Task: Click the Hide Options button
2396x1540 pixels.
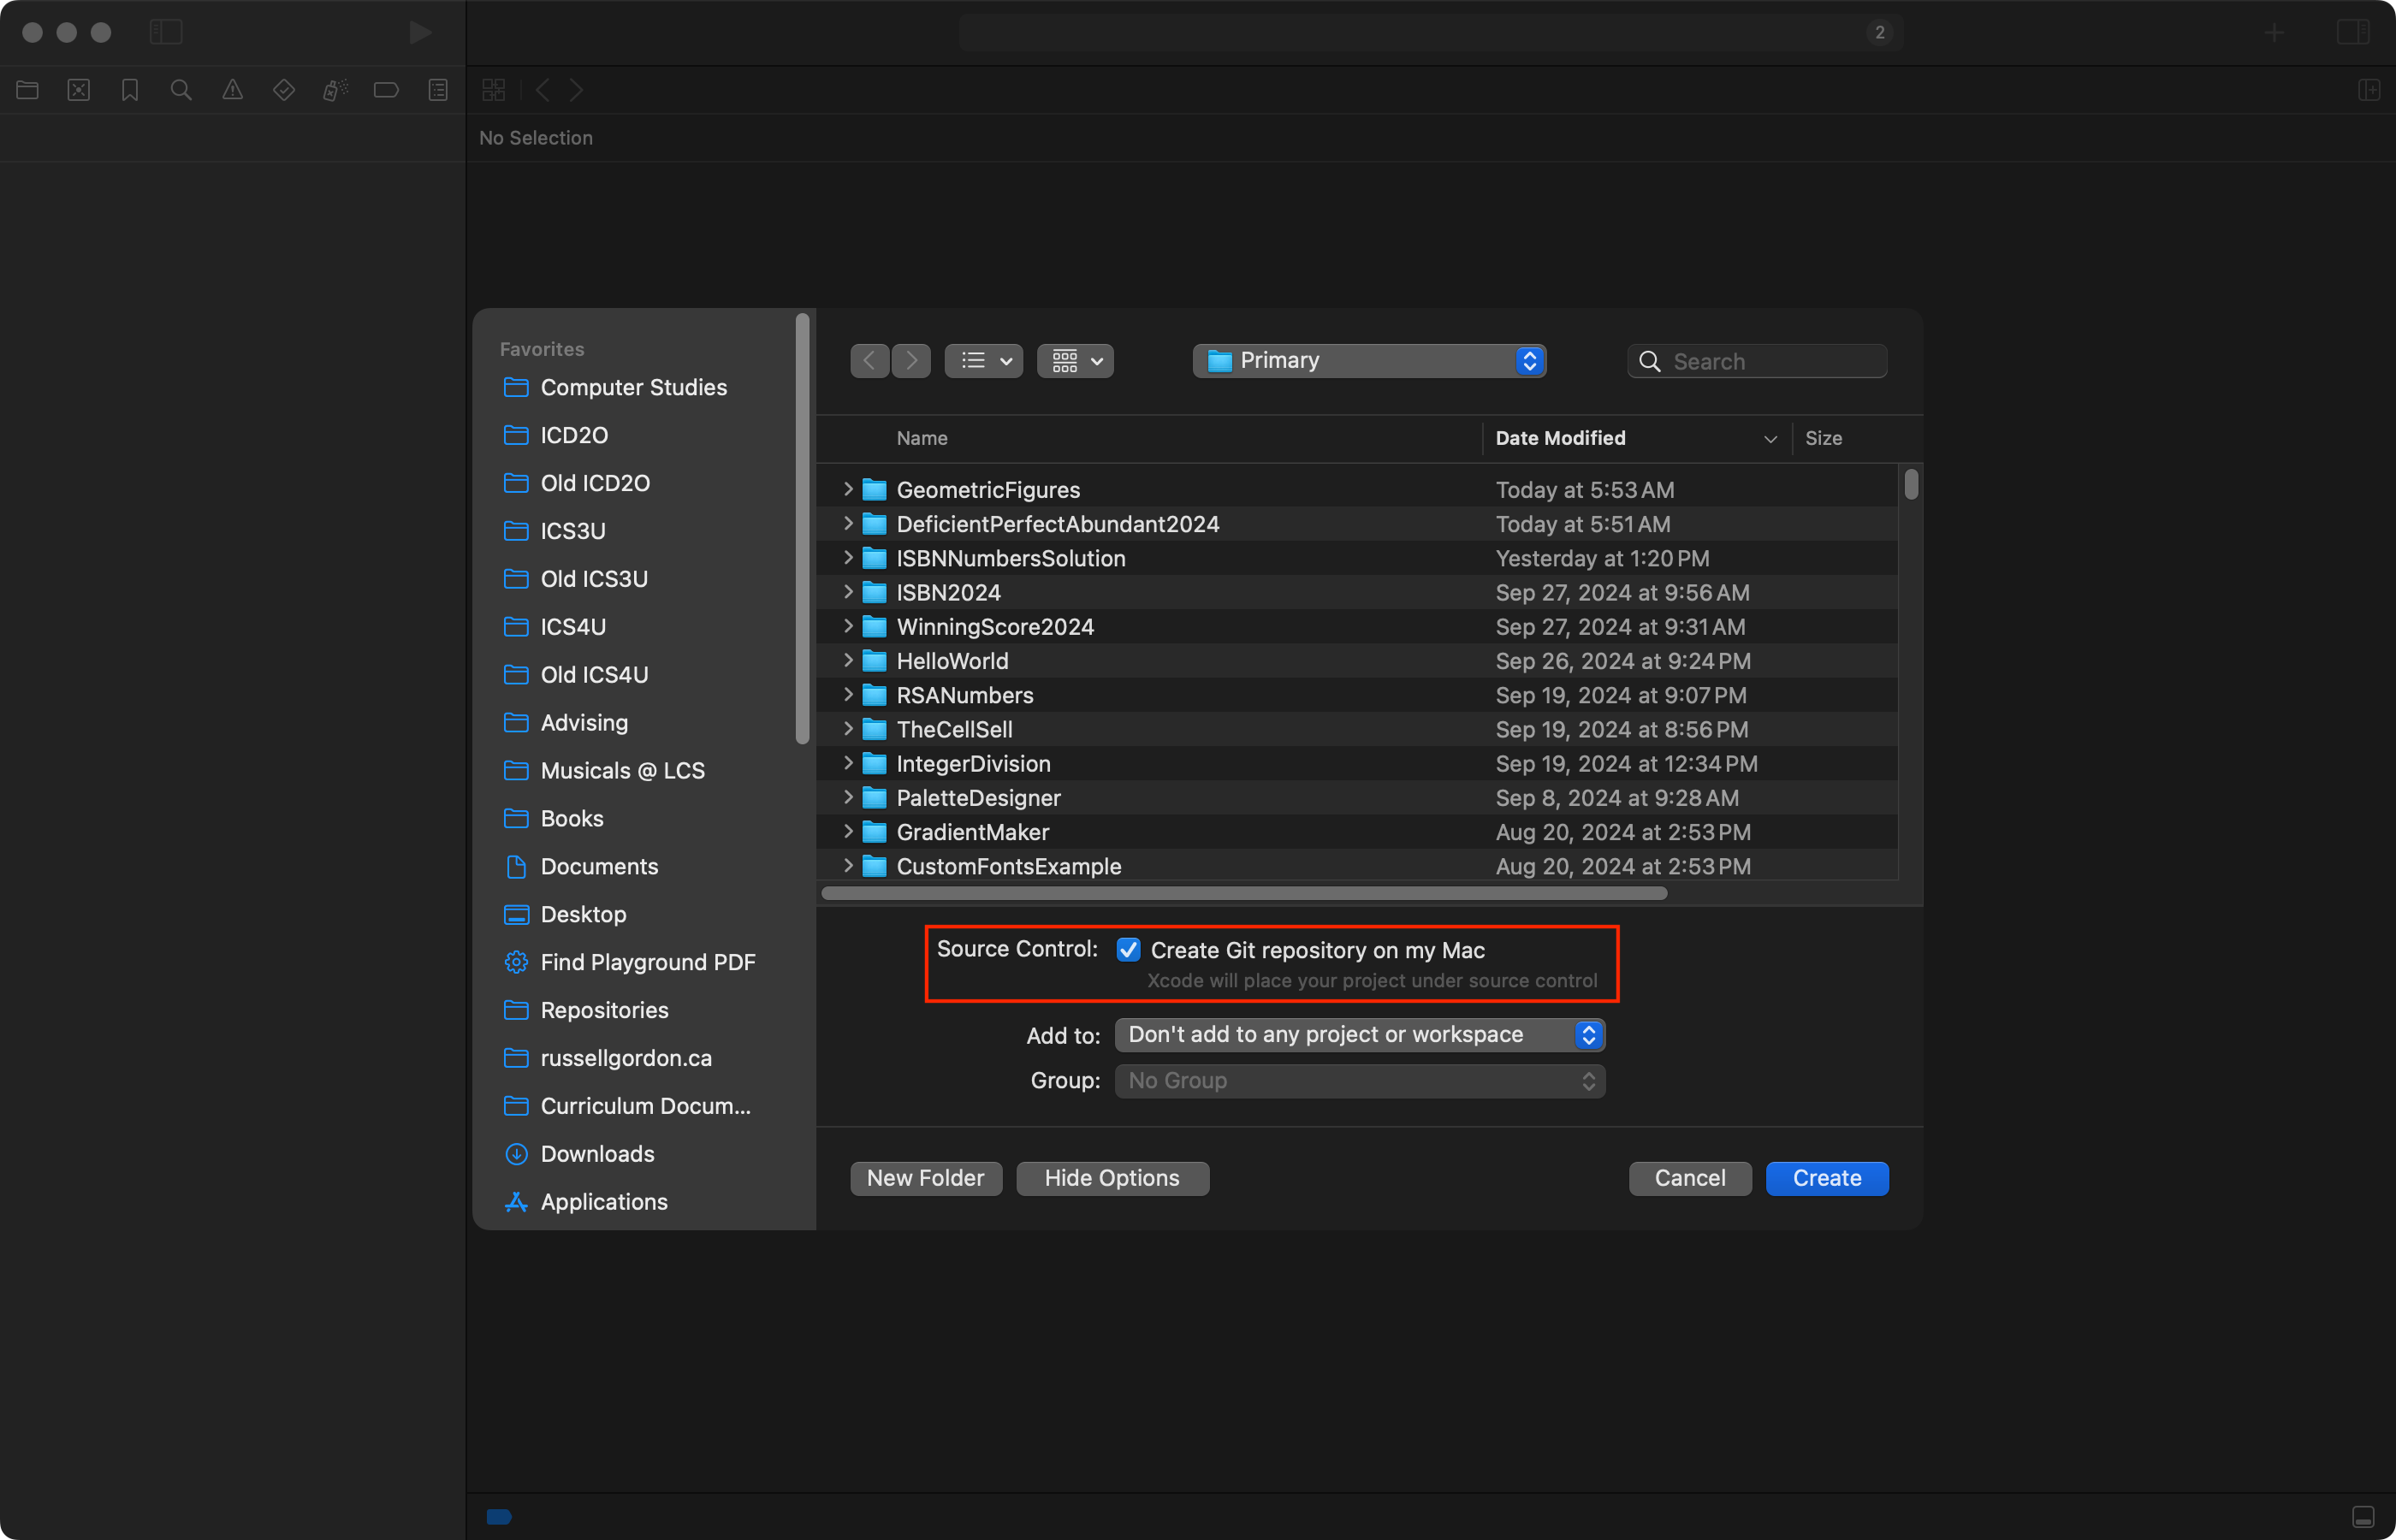Action: point(1112,1178)
